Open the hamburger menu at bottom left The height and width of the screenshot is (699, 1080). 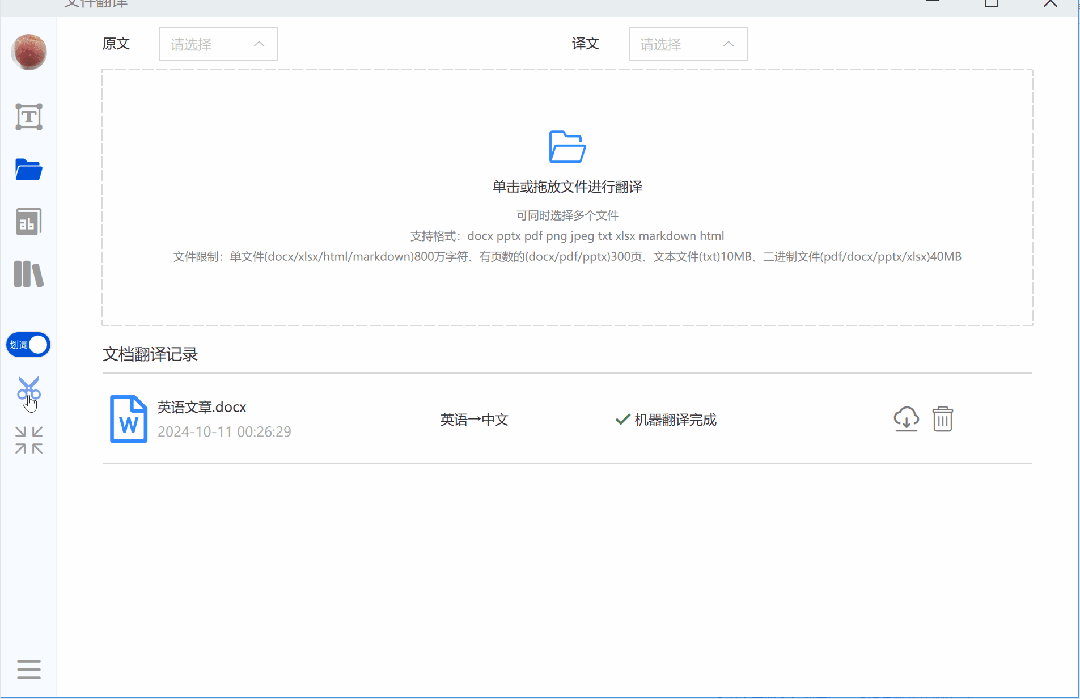[x=28, y=668]
